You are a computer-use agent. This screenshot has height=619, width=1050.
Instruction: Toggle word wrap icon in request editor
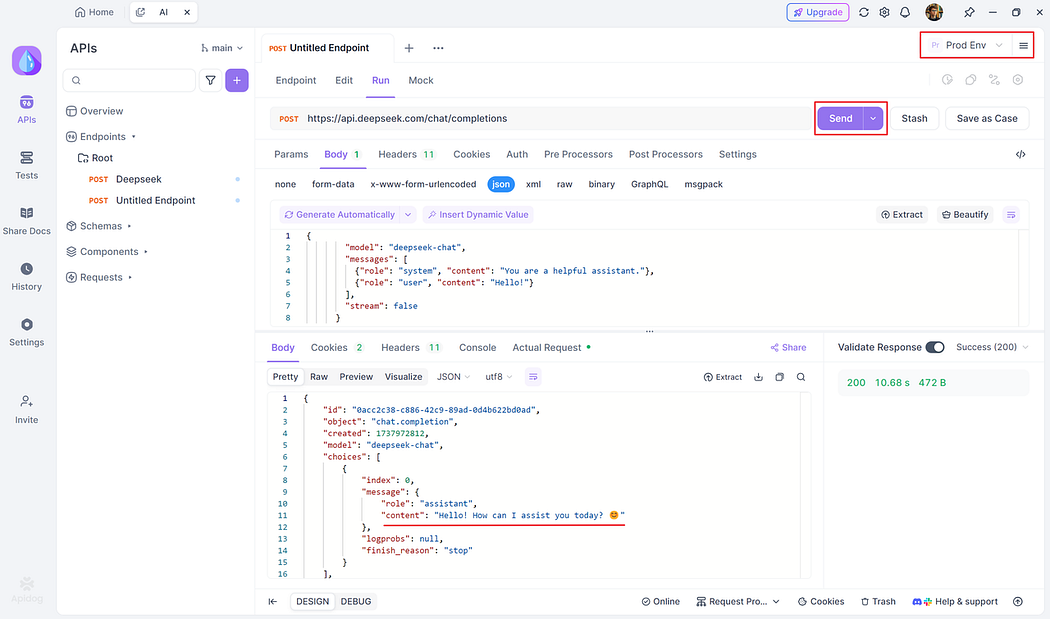[x=1011, y=214]
